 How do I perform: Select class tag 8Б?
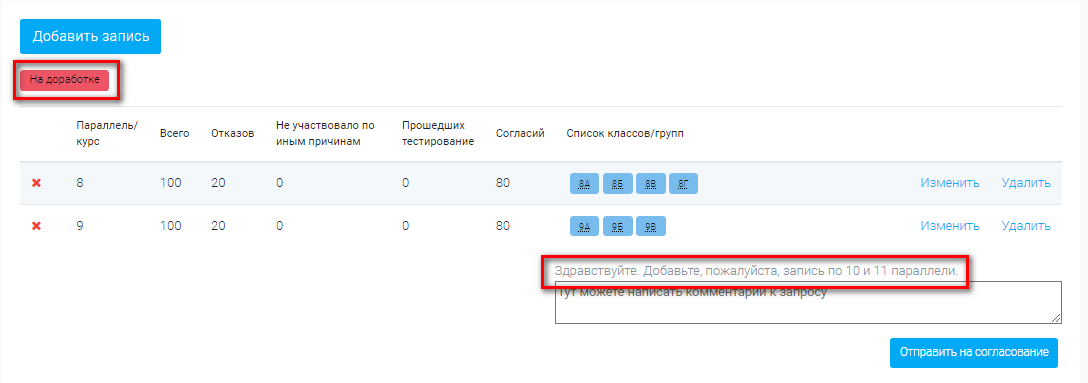click(x=618, y=184)
